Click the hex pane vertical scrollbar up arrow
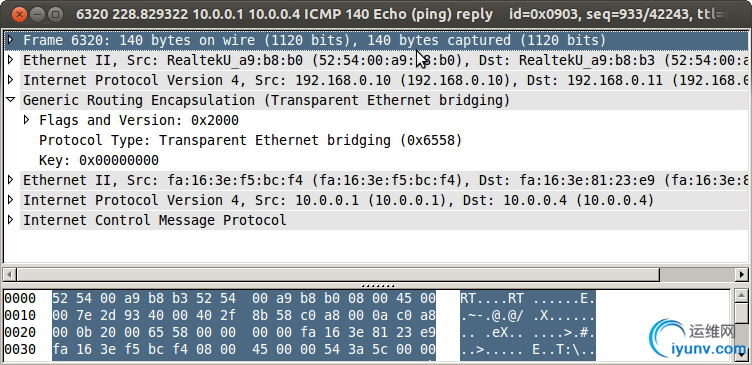The width and height of the screenshot is (752, 365). point(741,295)
